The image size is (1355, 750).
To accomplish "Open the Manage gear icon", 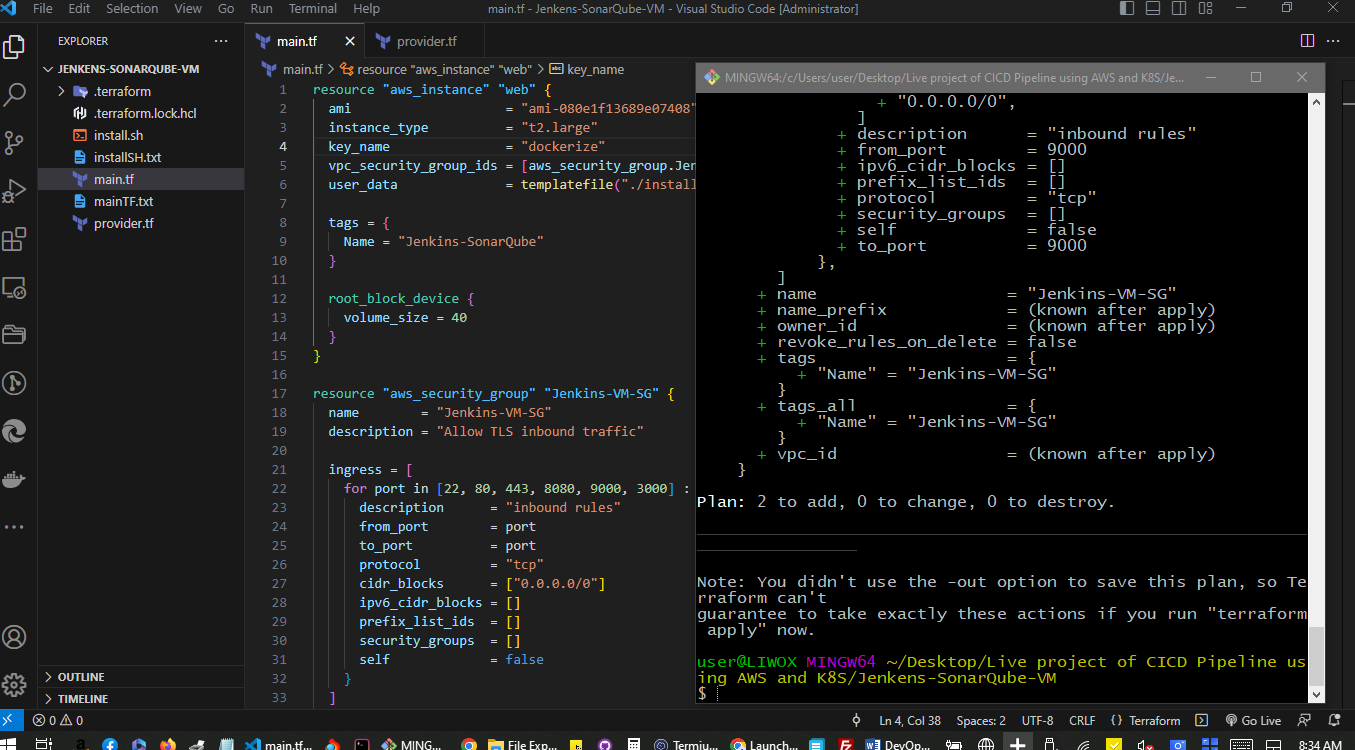I will [x=15, y=685].
